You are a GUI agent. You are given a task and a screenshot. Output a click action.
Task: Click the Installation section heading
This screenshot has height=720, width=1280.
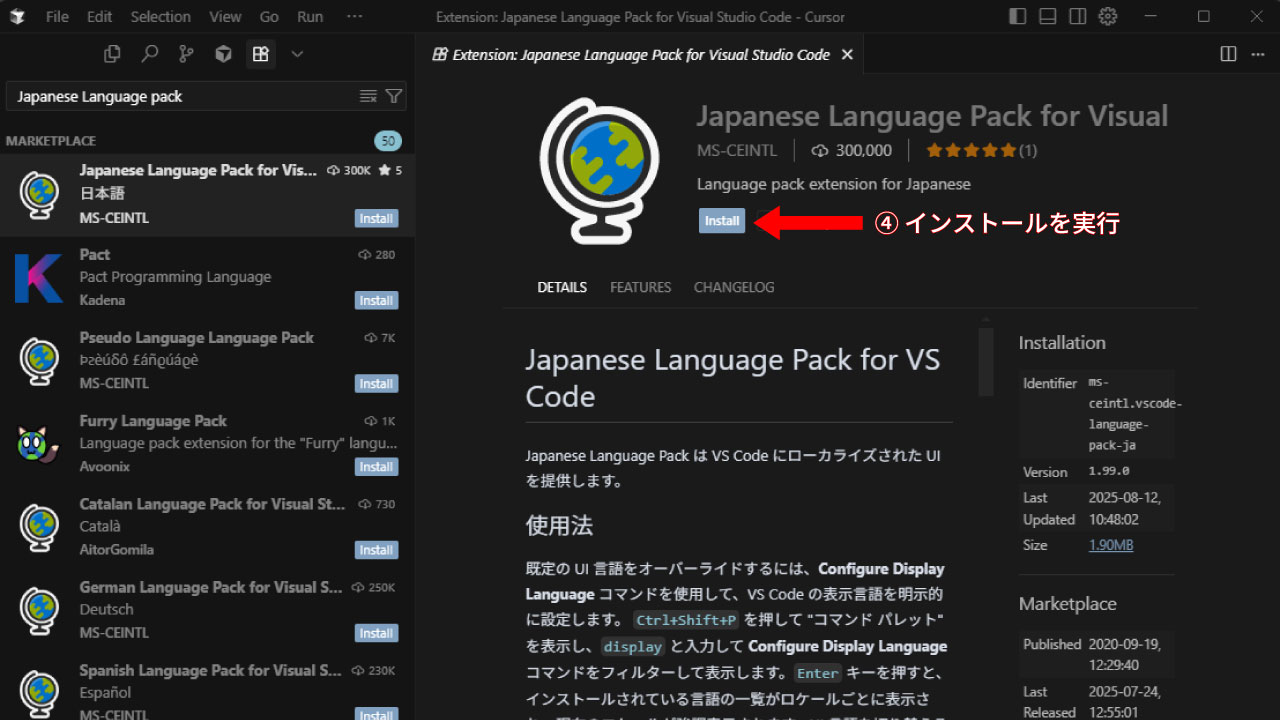(1062, 342)
